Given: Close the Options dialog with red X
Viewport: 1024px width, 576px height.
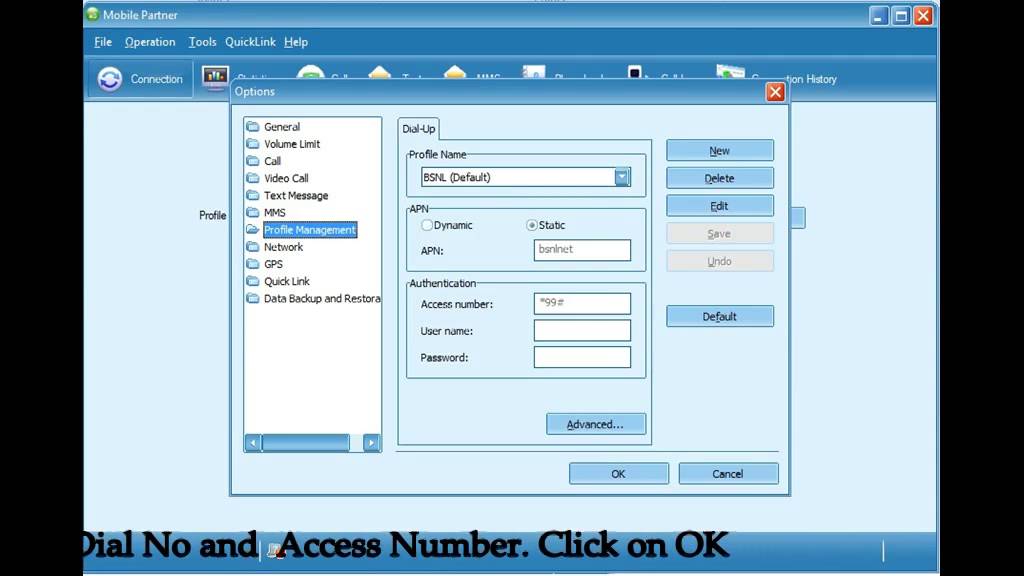Looking at the screenshot, I should point(775,92).
